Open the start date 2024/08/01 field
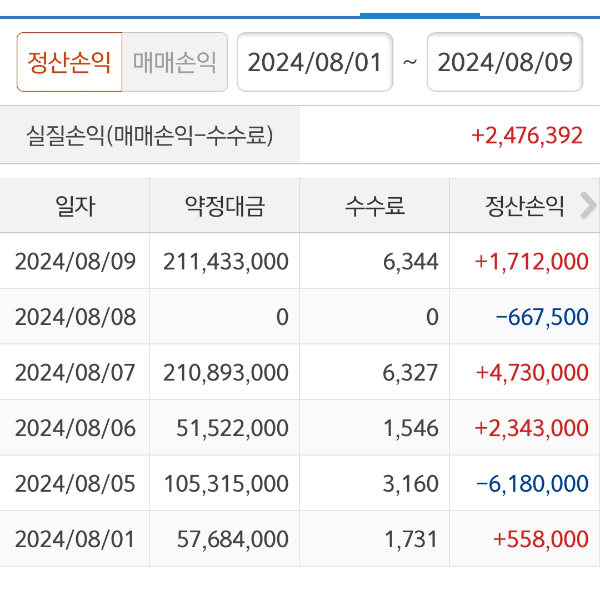Image resolution: width=600 pixels, height=600 pixels. point(314,63)
